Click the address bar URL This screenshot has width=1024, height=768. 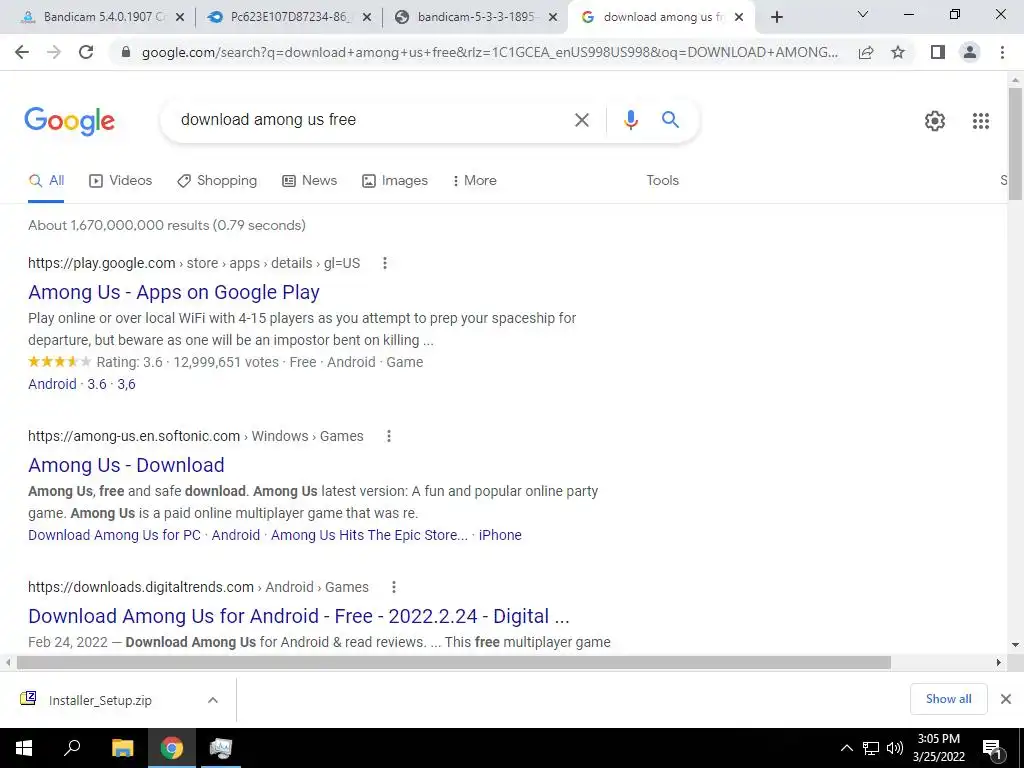click(490, 52)
